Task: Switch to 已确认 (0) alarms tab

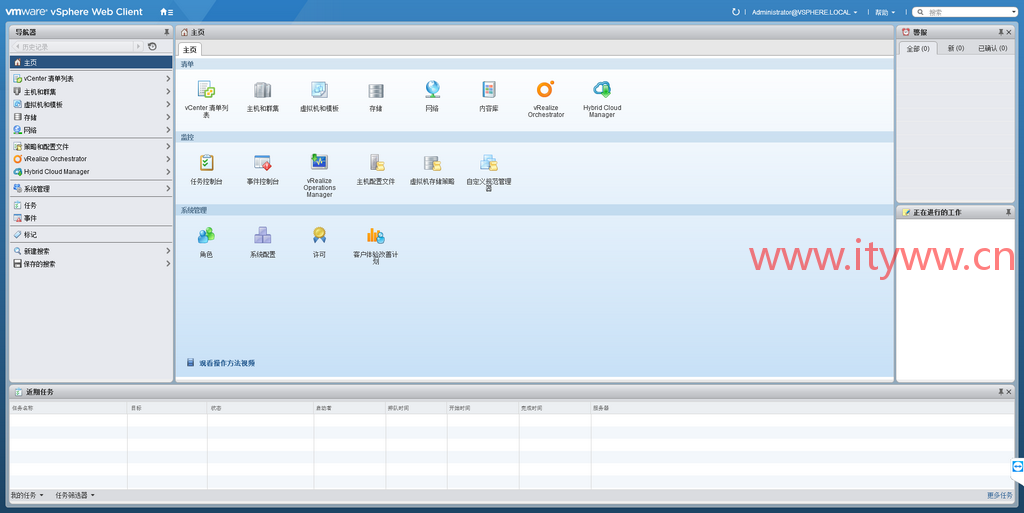Action: pyautogui.click(x=992, y=48)
